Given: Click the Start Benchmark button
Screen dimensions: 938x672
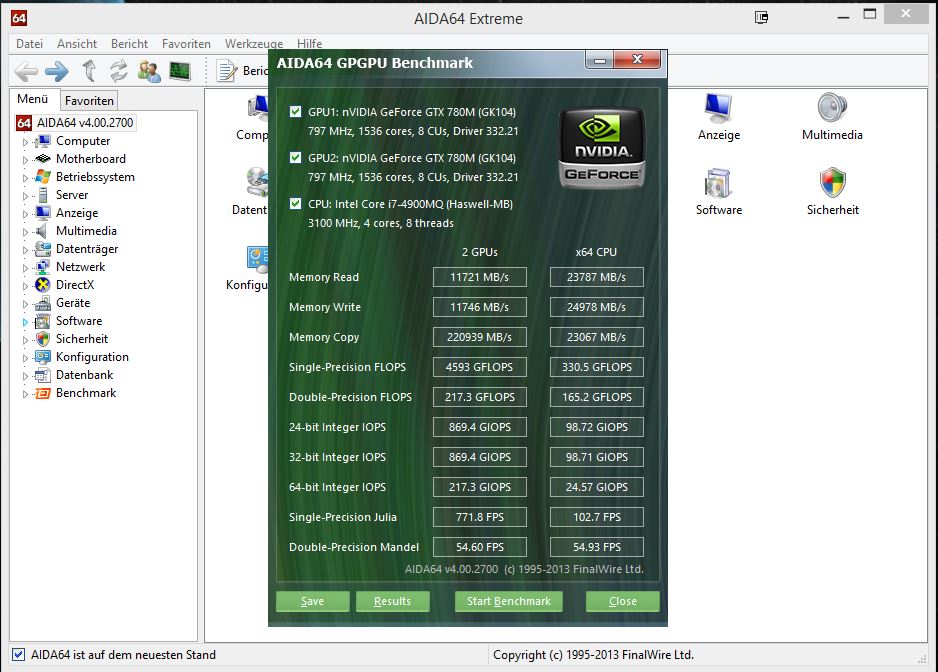Looking at the screenshot, I should pos(508,601).
